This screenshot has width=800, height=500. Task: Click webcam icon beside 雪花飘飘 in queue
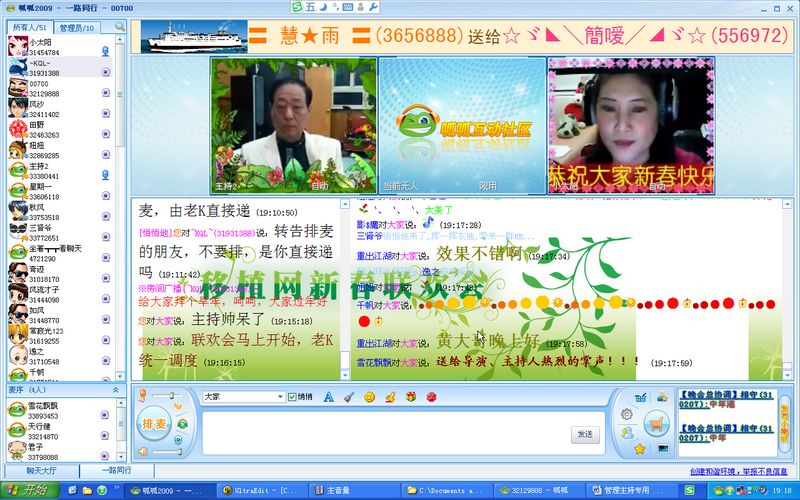coord(105,415)
